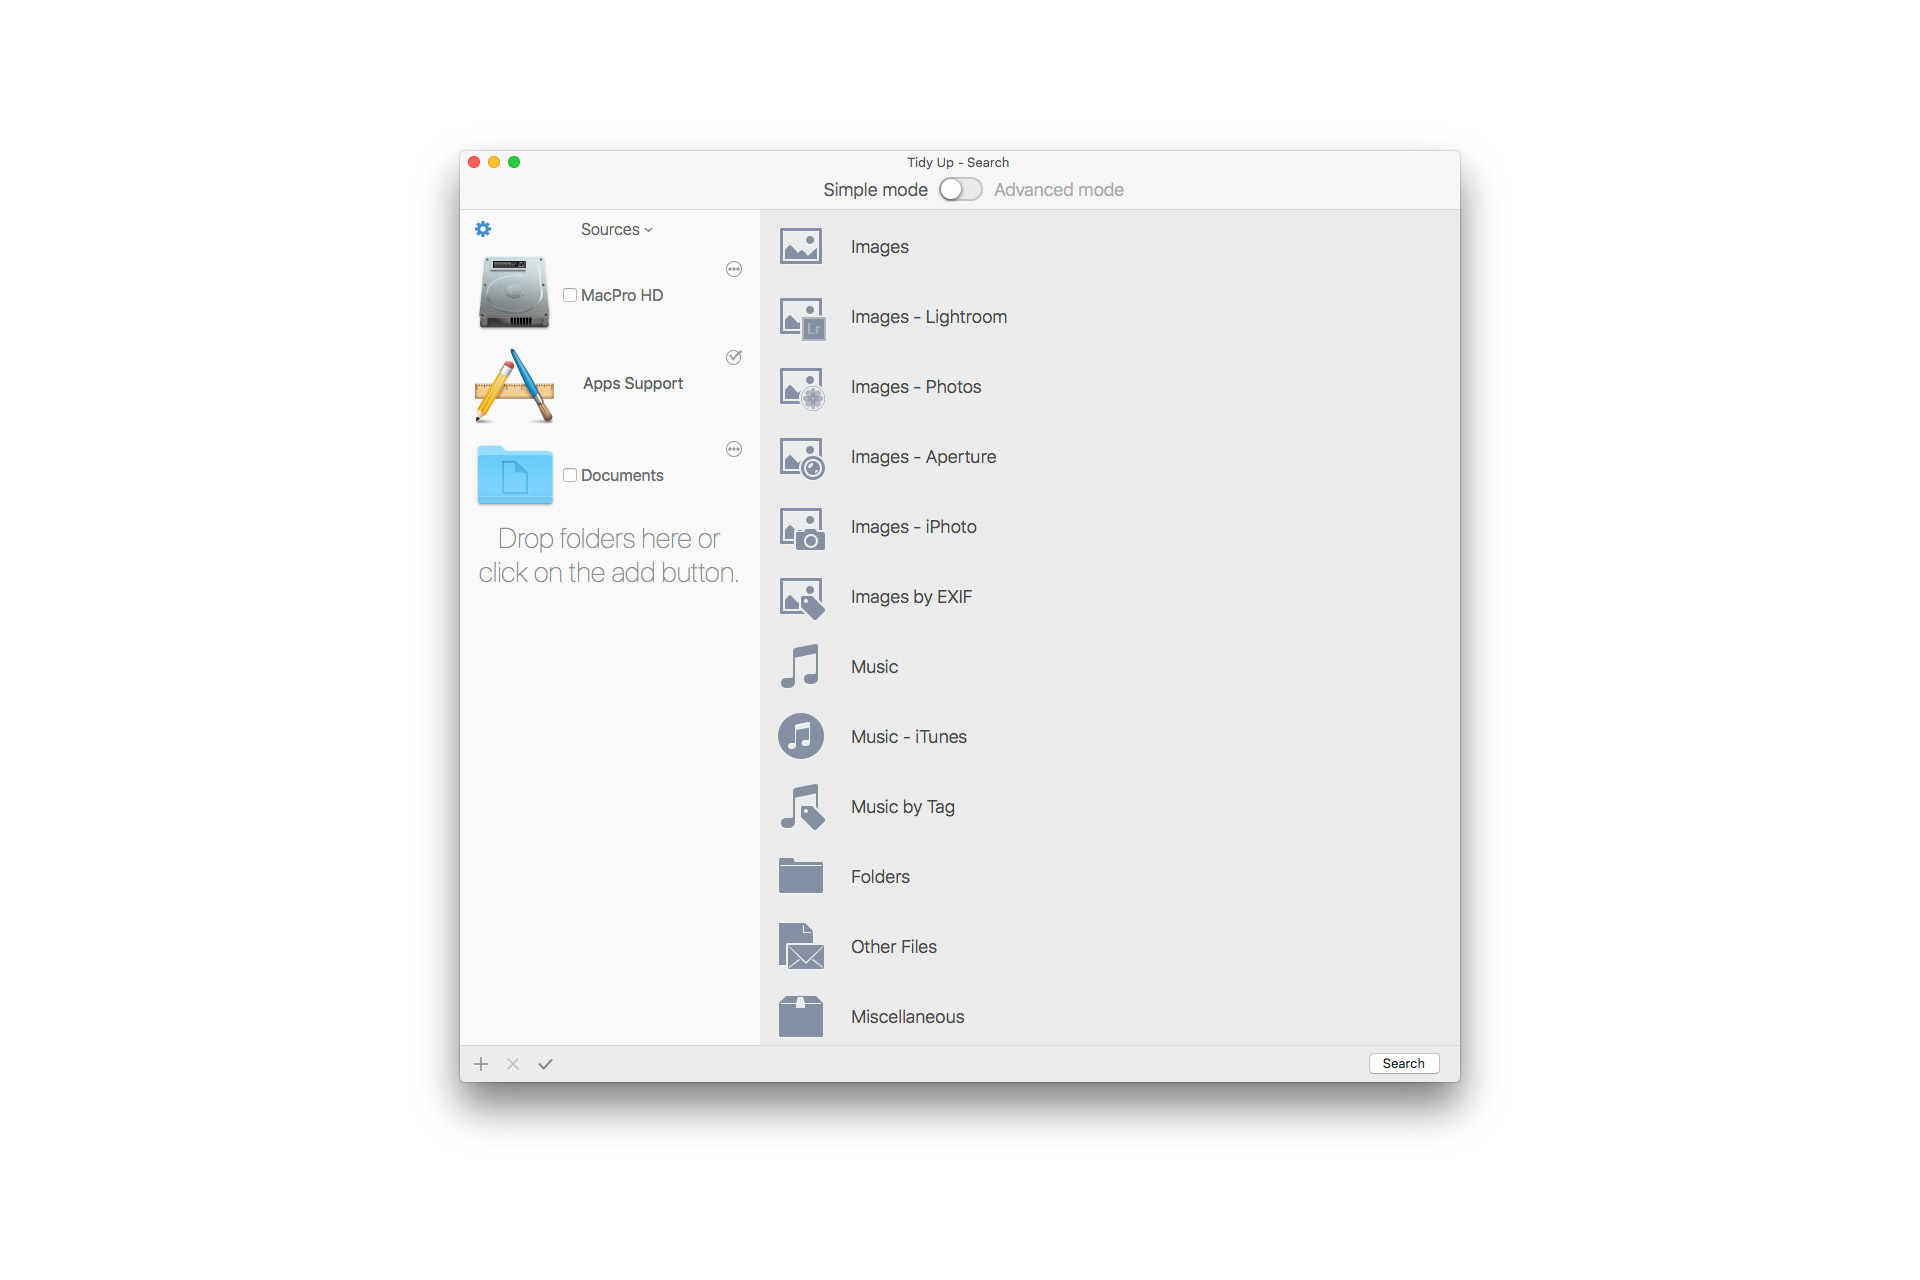Select the Apps Support application icon

(x=514, y=385)
